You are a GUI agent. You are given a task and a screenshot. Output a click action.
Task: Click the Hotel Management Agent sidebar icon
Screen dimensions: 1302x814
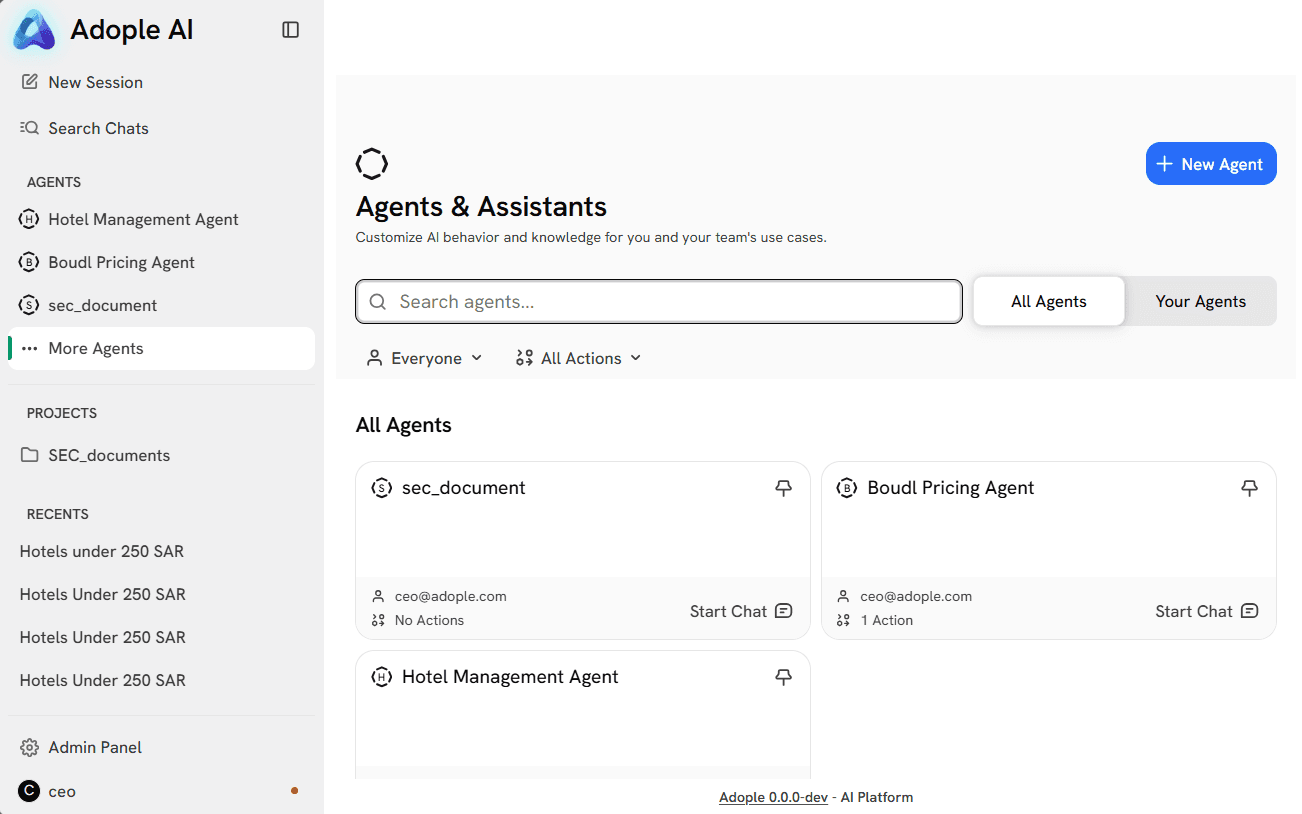point(29,219)
